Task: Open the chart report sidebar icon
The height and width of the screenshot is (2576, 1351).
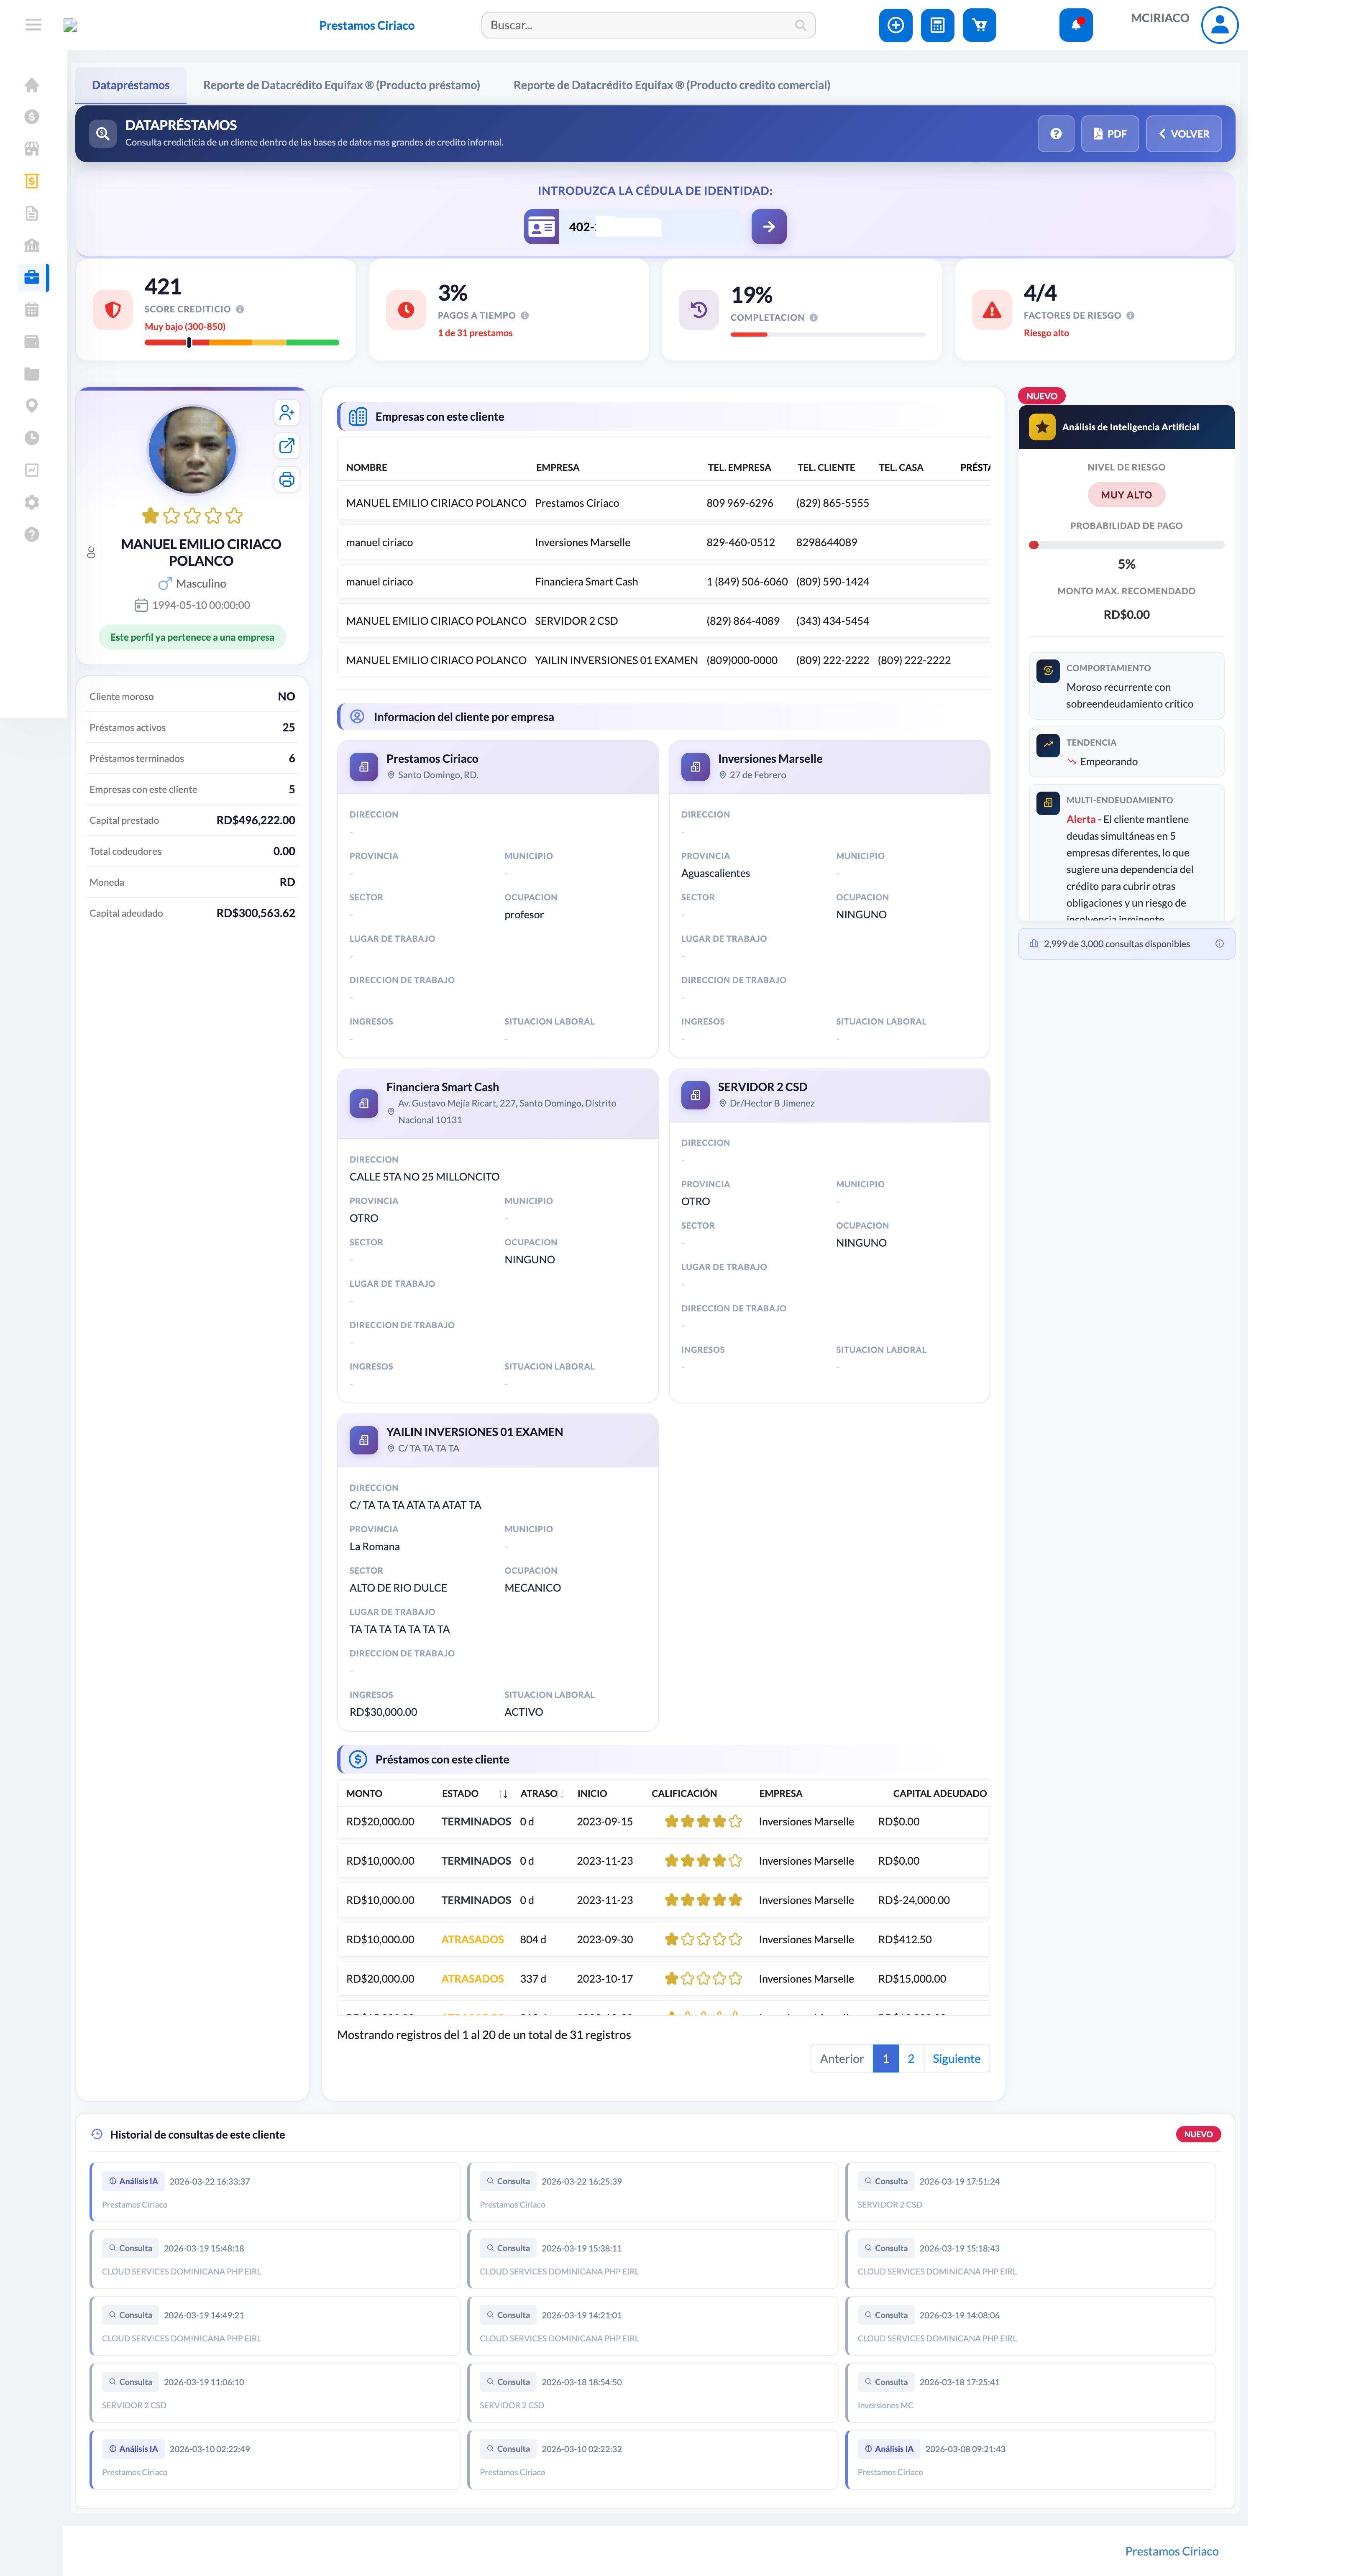Action: (x=32, y=470)
